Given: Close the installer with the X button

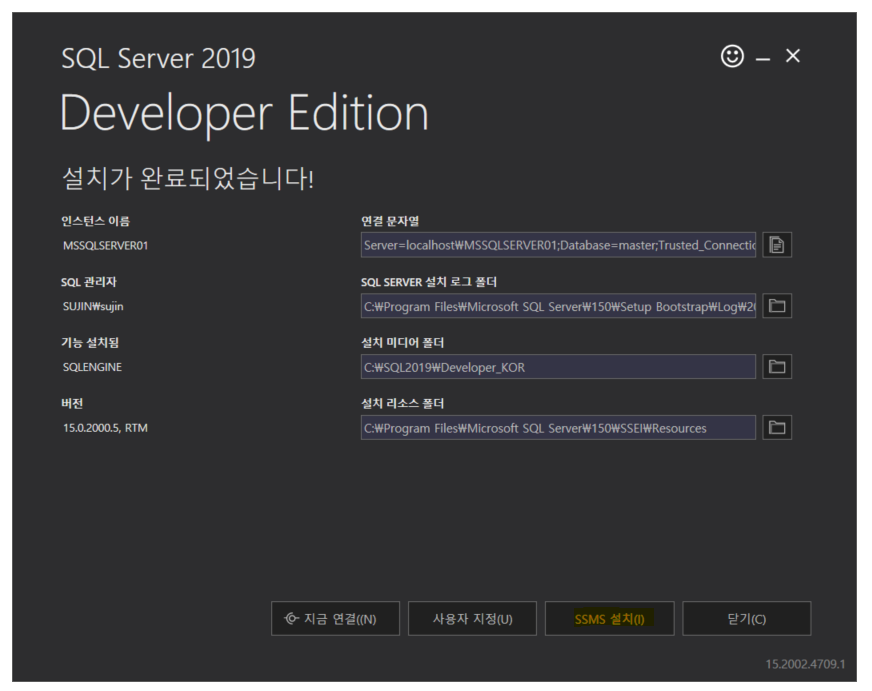Looking at the screenshot, I should [792, 56].
